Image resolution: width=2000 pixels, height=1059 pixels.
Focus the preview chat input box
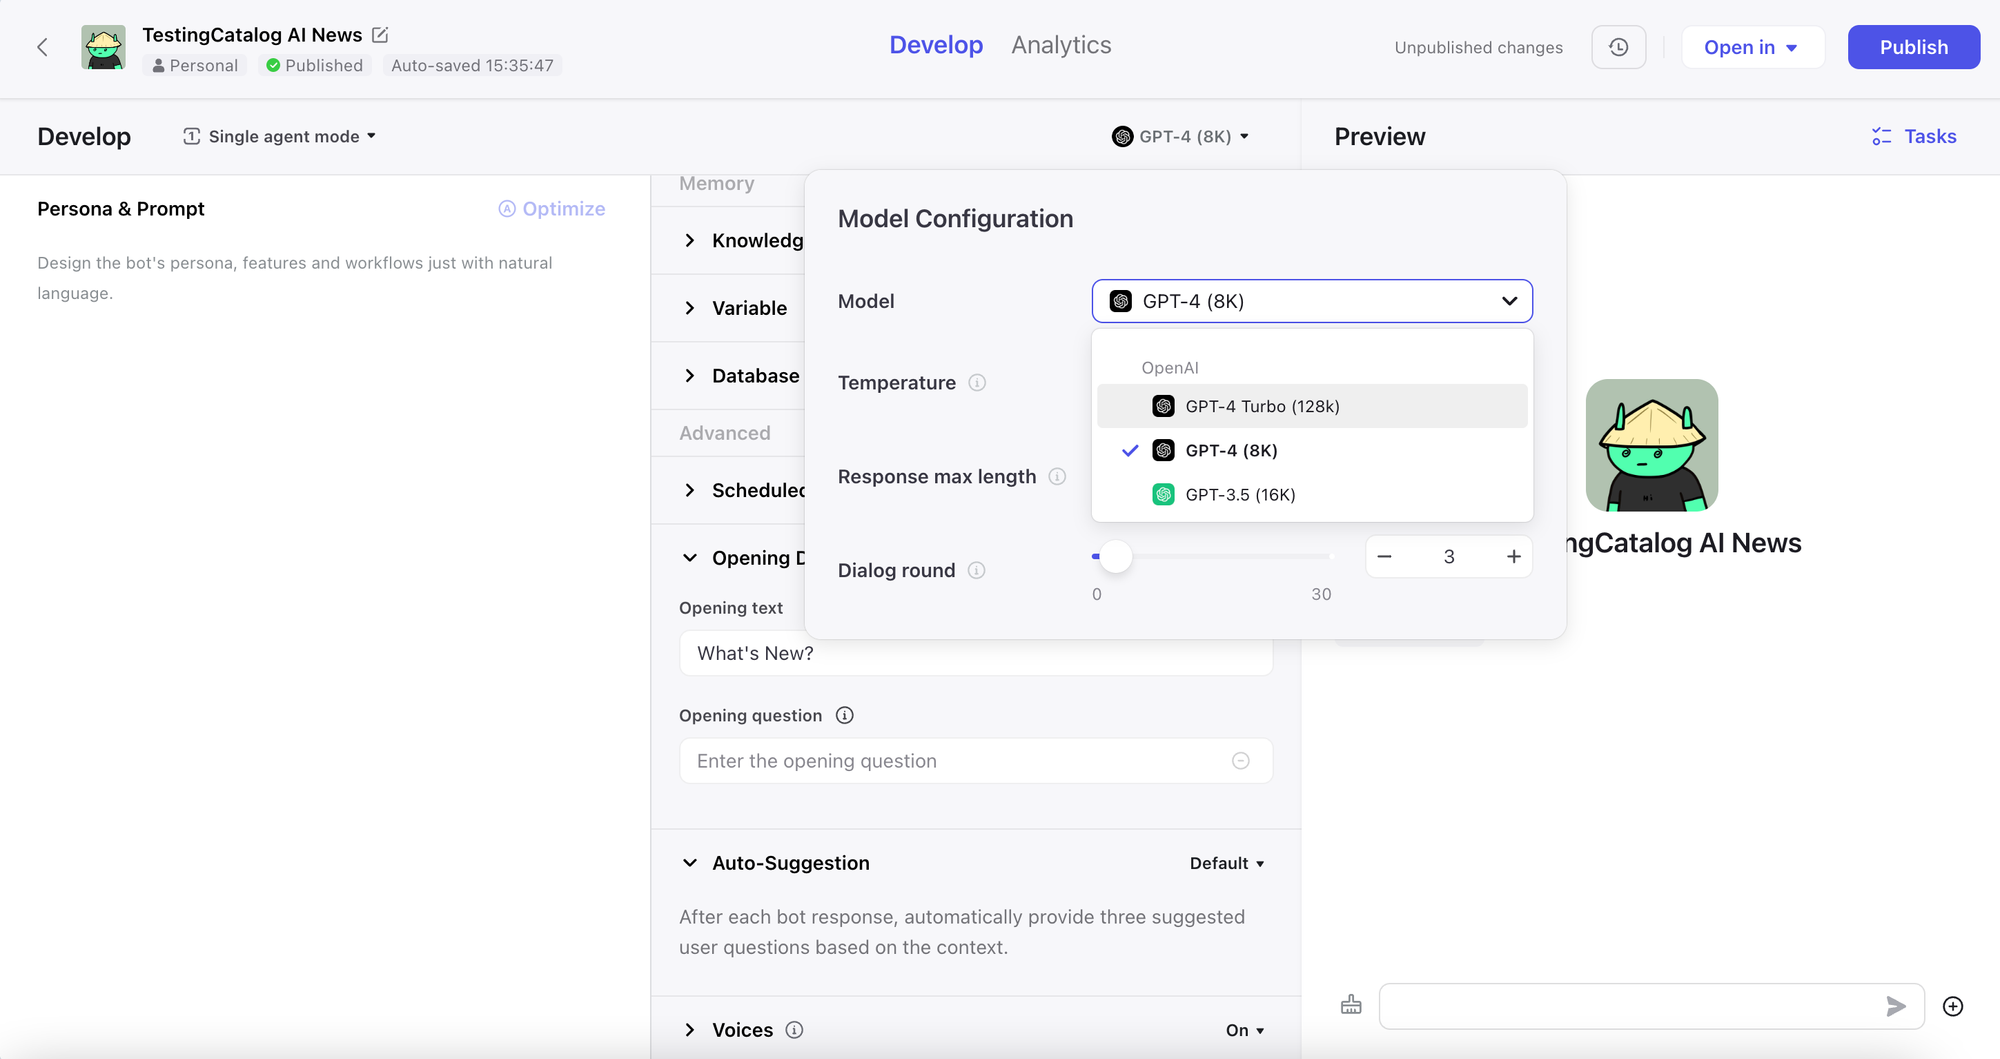pyautogui.click(x=1652, y=1006)
